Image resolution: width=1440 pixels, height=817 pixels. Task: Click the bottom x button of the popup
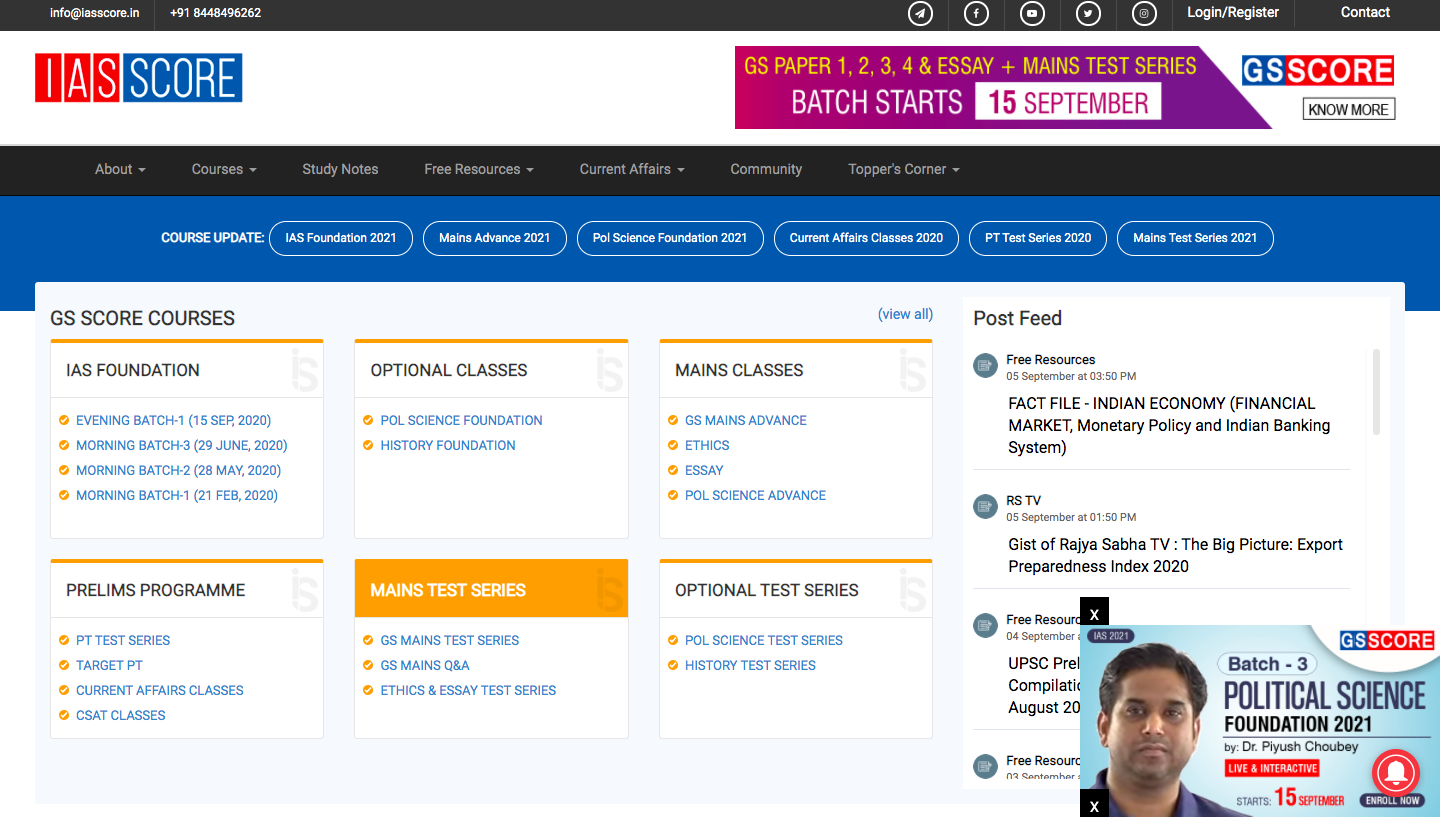(1094, 804)
